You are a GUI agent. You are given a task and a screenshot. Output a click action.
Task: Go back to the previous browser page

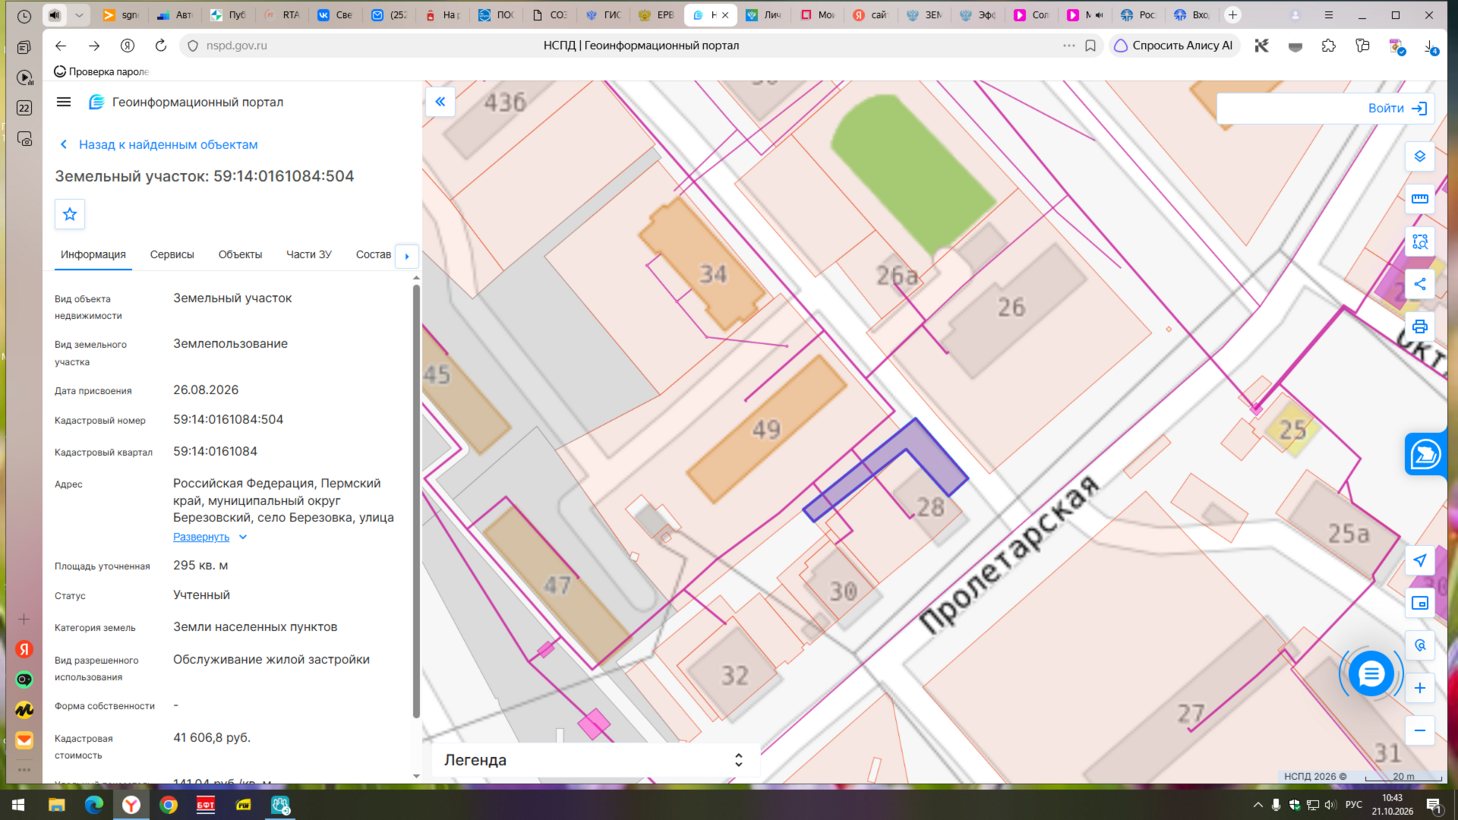(x=61, y=45)
